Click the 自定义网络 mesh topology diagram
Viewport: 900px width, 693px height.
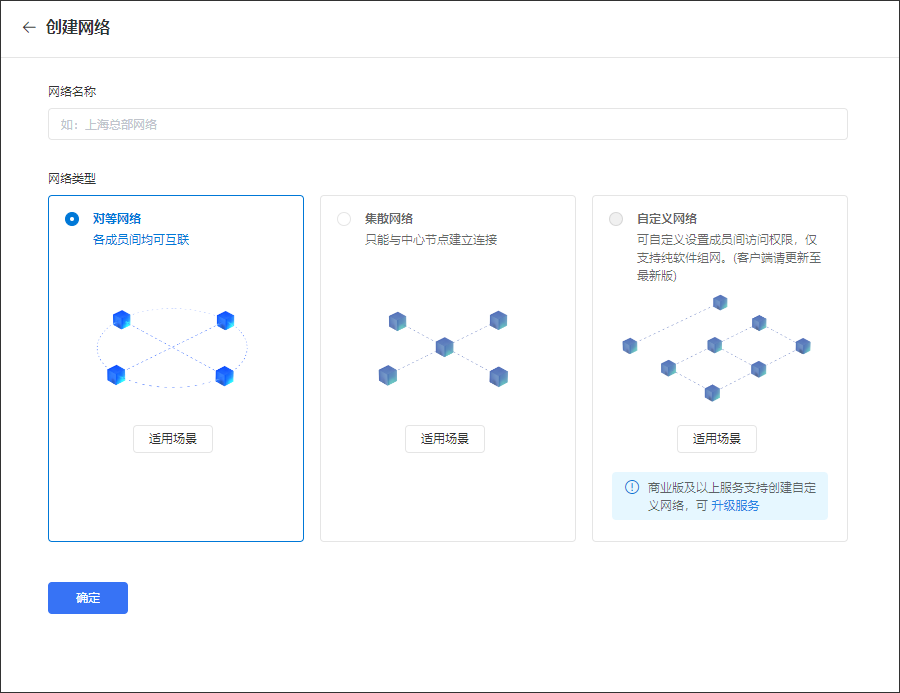716,348
